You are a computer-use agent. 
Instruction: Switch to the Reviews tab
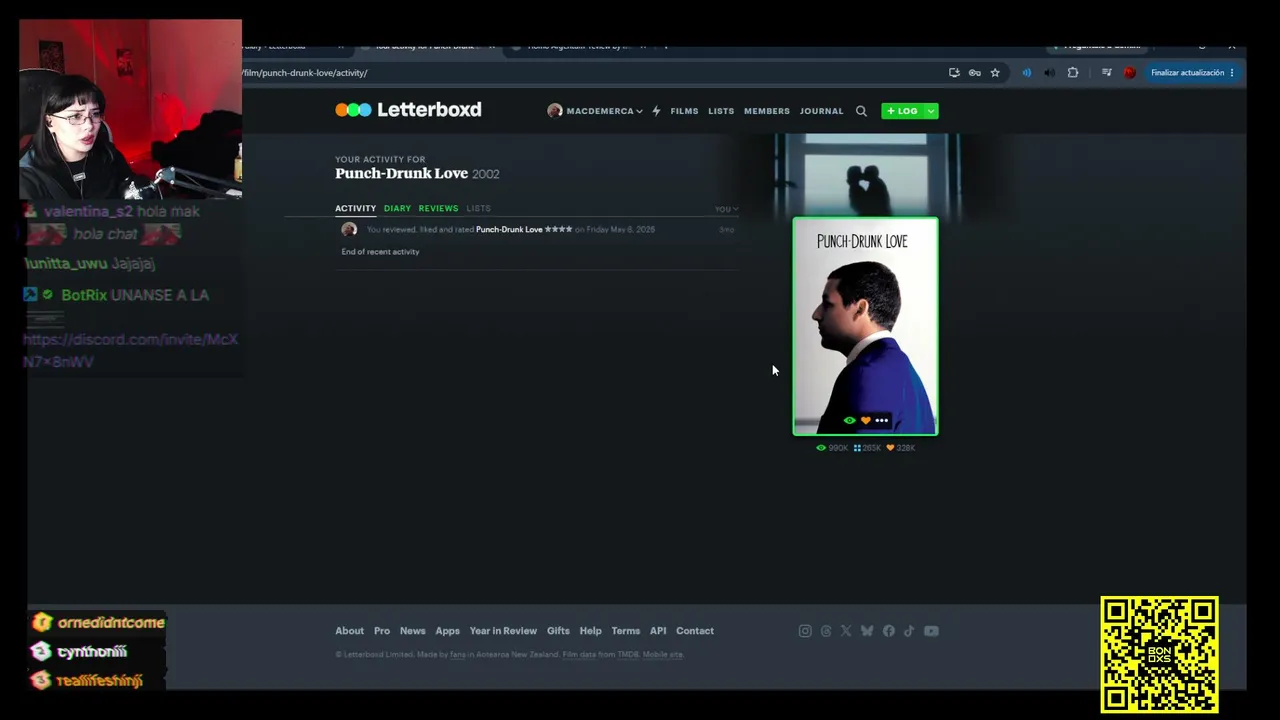[x=438, y=208]
